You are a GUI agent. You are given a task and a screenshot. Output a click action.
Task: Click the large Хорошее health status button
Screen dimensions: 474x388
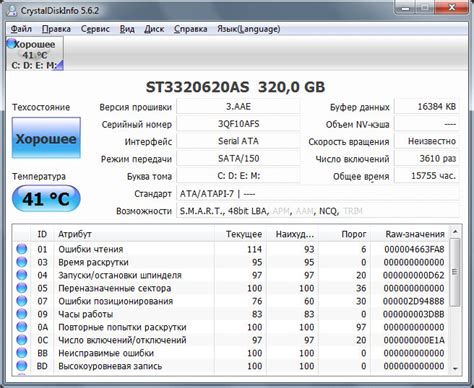46,138
